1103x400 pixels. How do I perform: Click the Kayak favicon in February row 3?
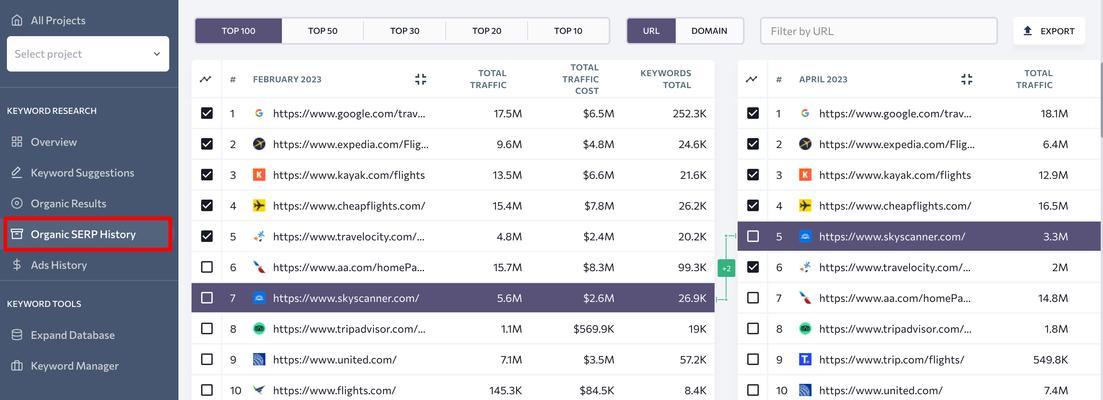tap(259, 175)
